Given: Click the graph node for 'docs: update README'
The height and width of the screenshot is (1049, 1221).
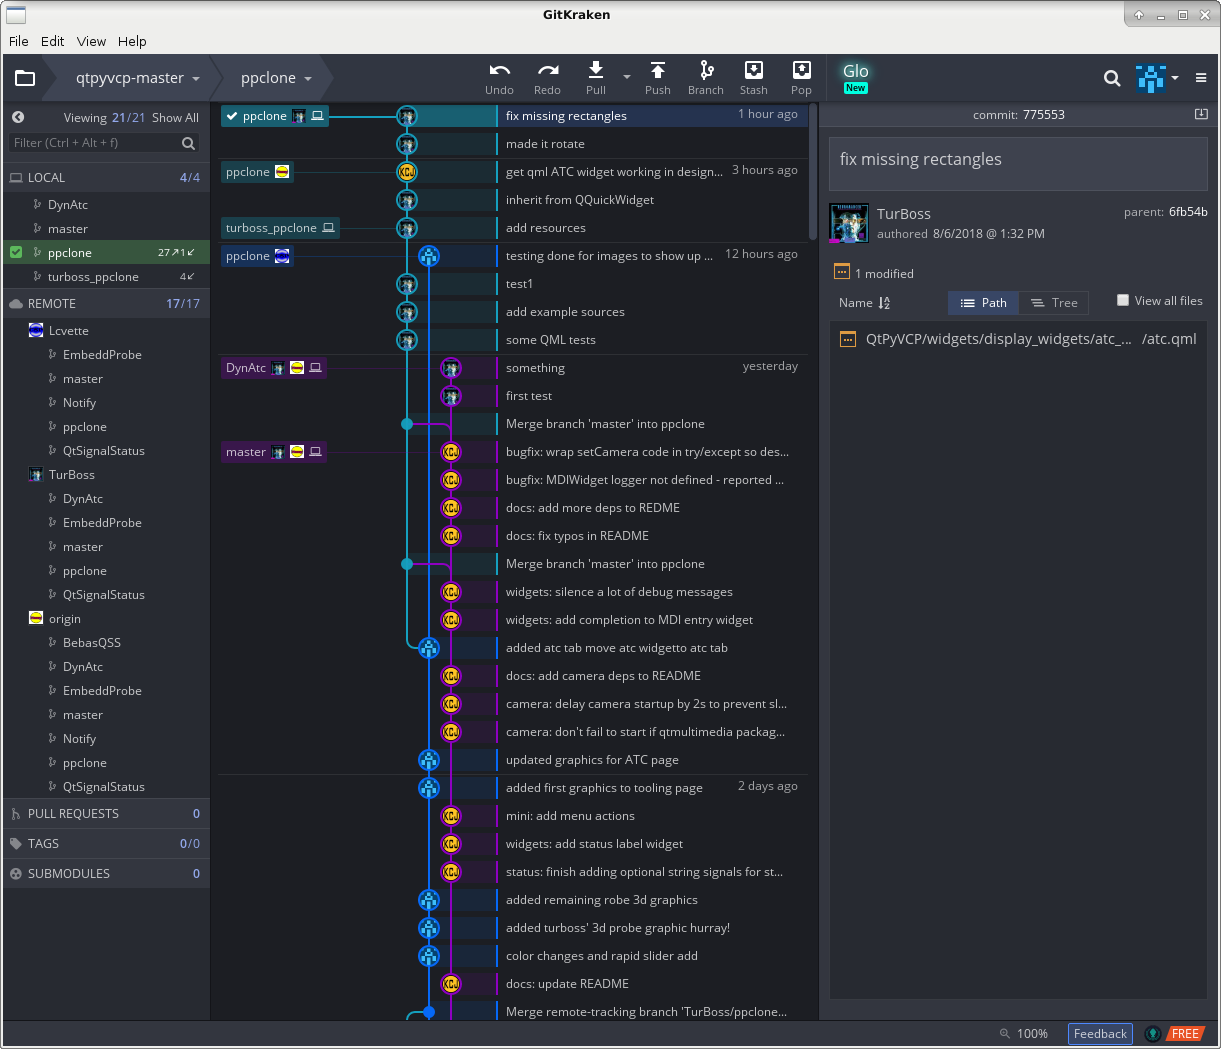Looking at the screenshot, I should (x=451, y=984).
